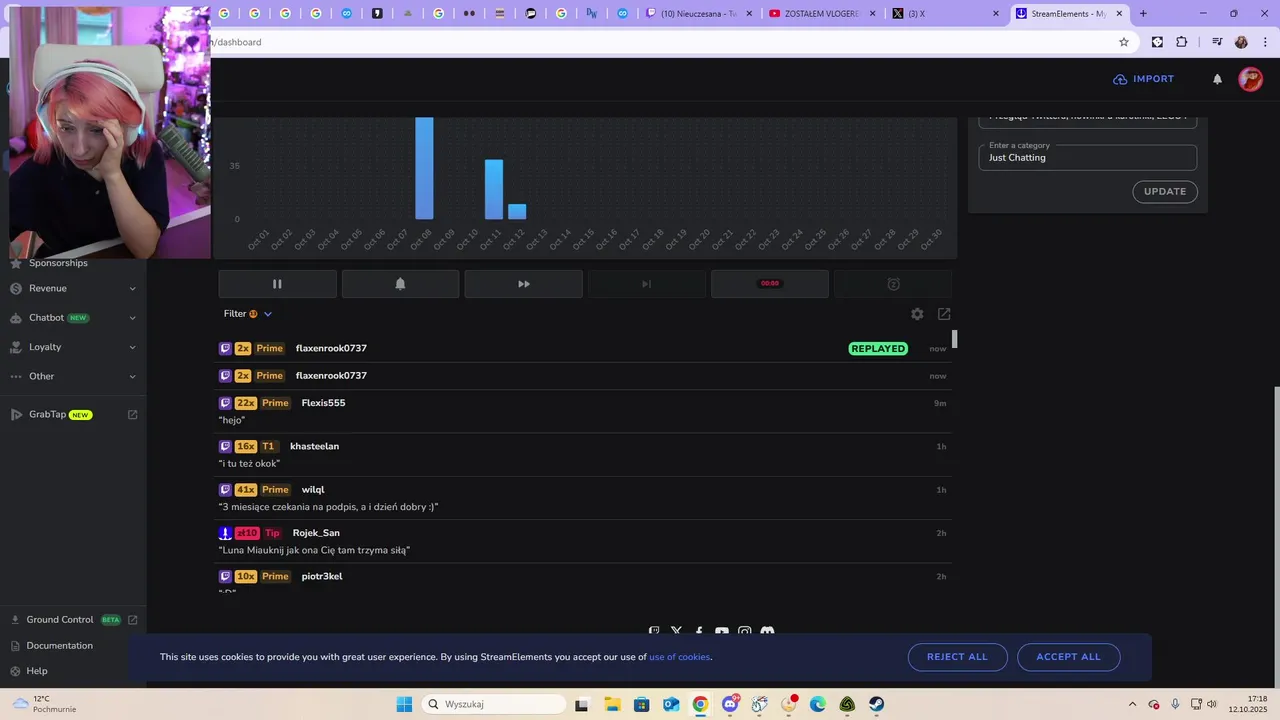1280x720 pixels.
Task: Open Help from the sidebar
Action: (x=36, y=671)
